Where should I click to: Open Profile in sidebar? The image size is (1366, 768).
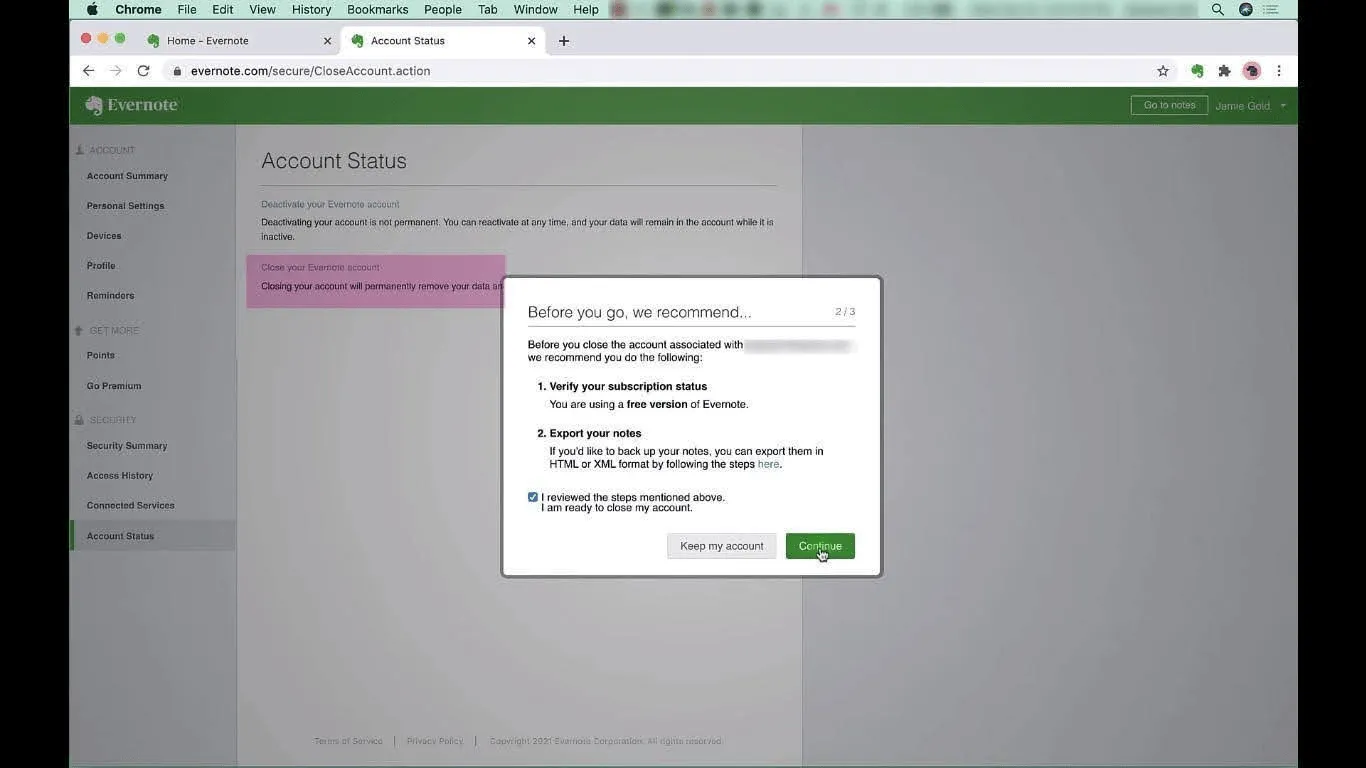click(x=101, y=266)
